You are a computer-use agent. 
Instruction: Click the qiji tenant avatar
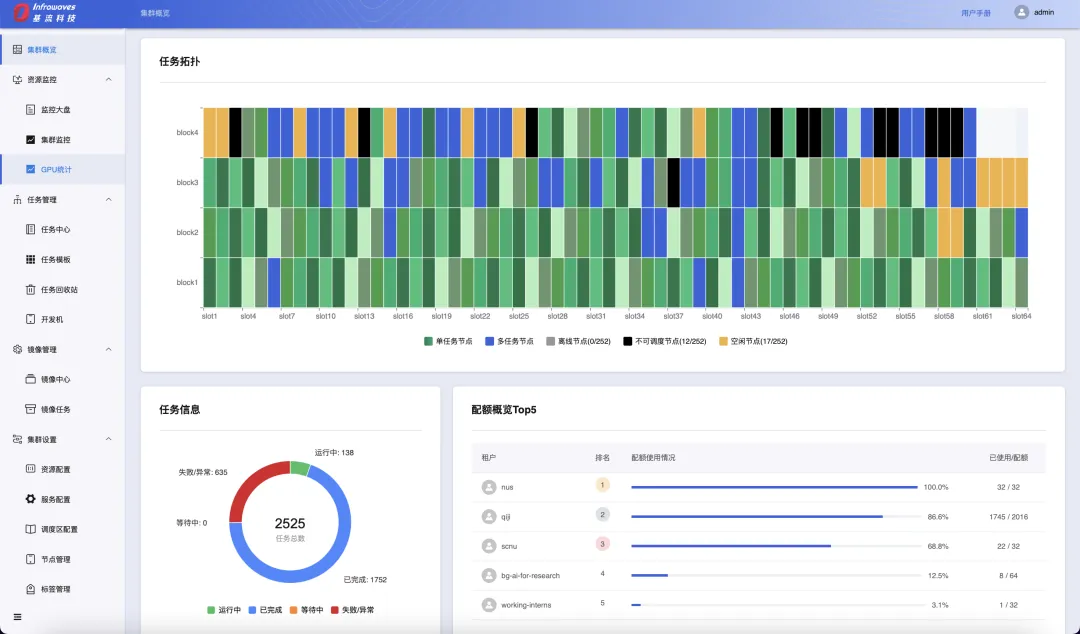489,517
